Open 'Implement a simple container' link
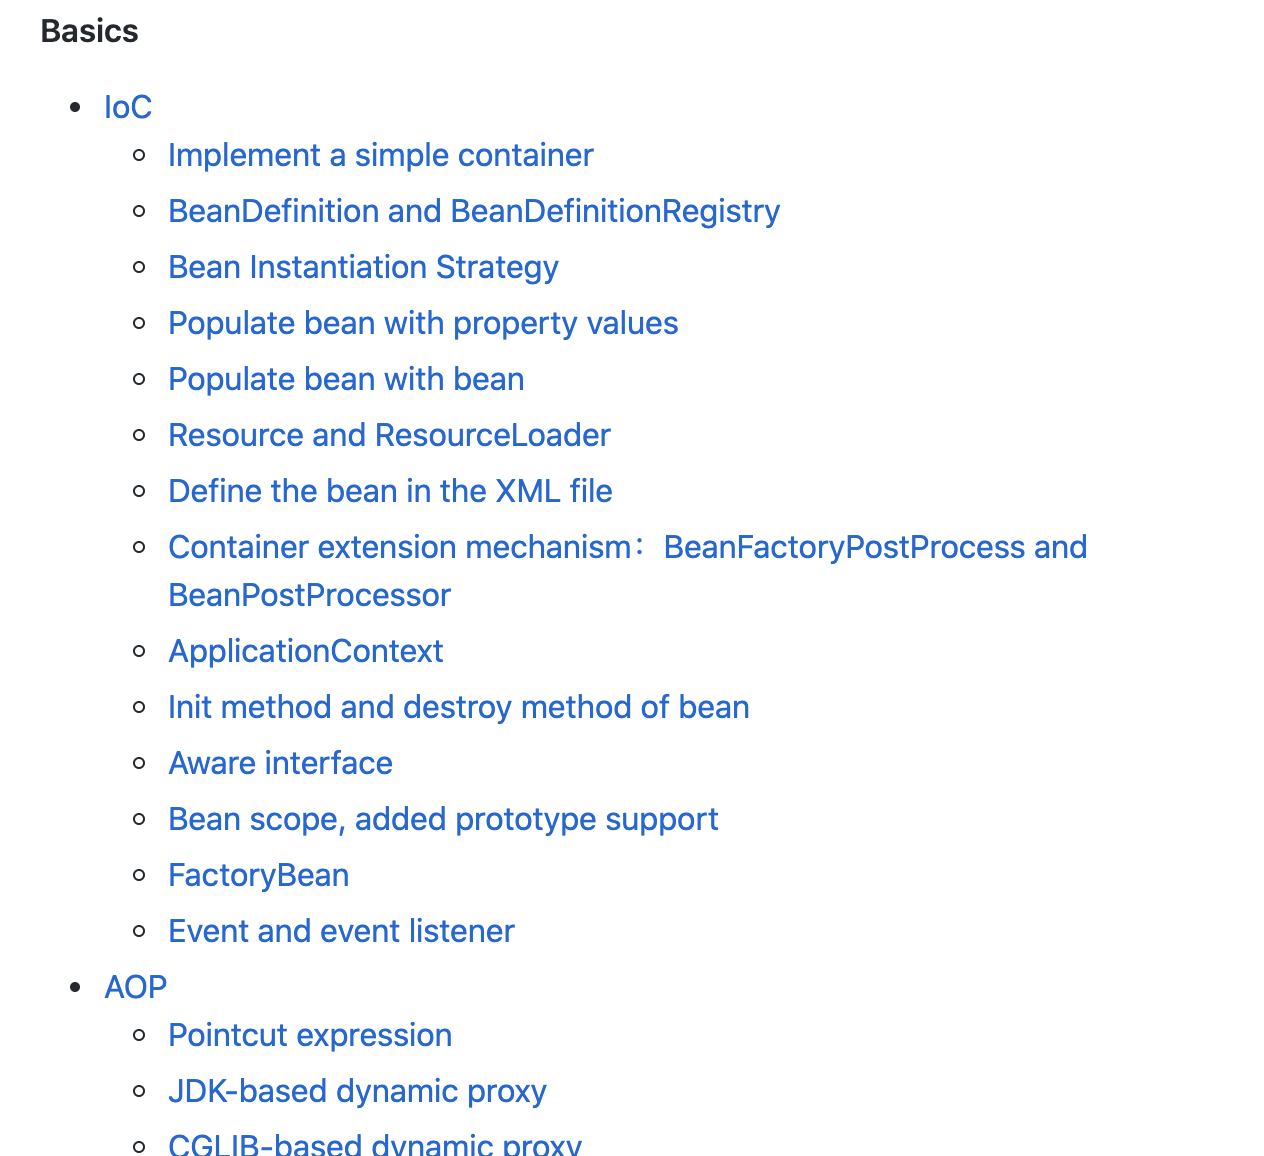The image size is (1264, 1156). coord(380,155)
